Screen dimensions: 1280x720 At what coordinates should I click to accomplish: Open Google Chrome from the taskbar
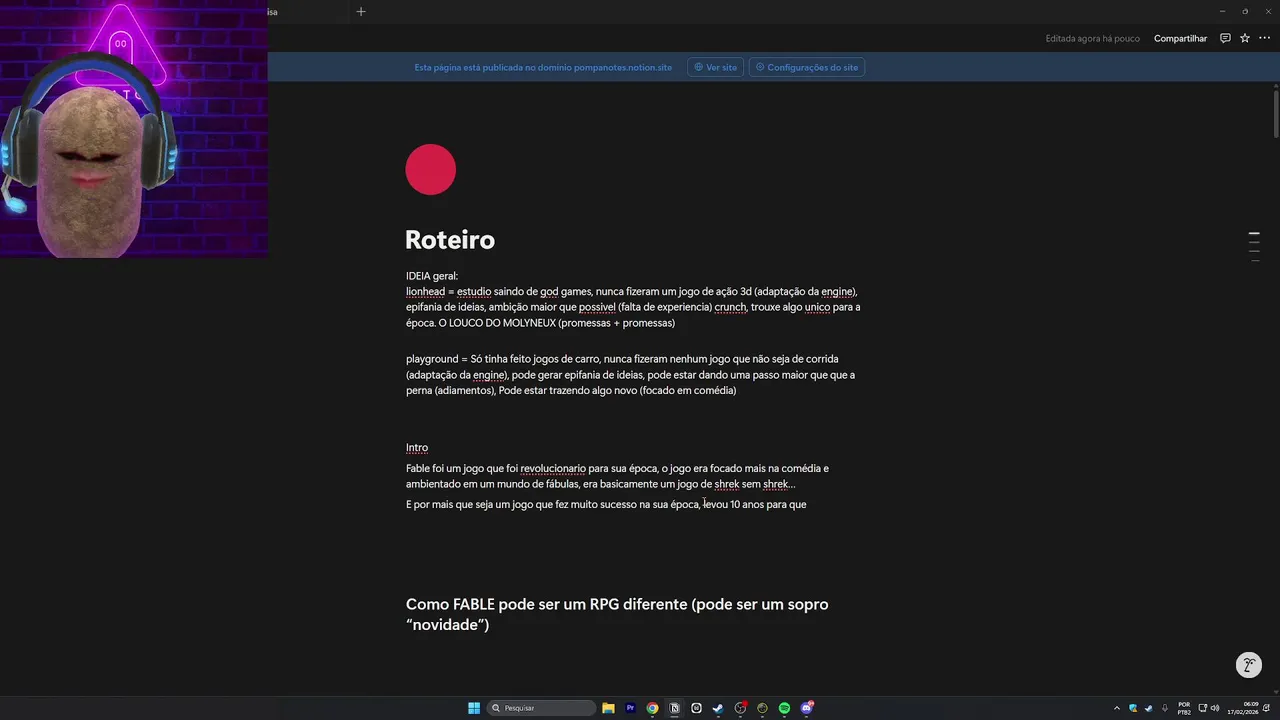pyautogui.click(x=652, y=708)
